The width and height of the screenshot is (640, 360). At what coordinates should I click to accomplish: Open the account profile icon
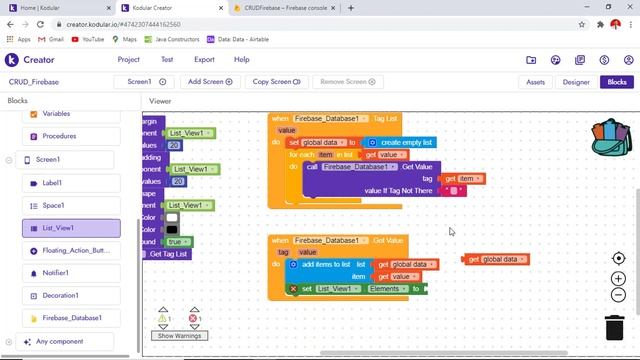point(629,60)
